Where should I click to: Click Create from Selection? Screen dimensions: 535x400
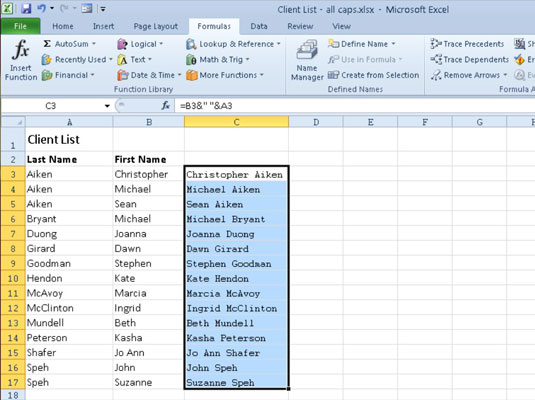pos(374,75)
